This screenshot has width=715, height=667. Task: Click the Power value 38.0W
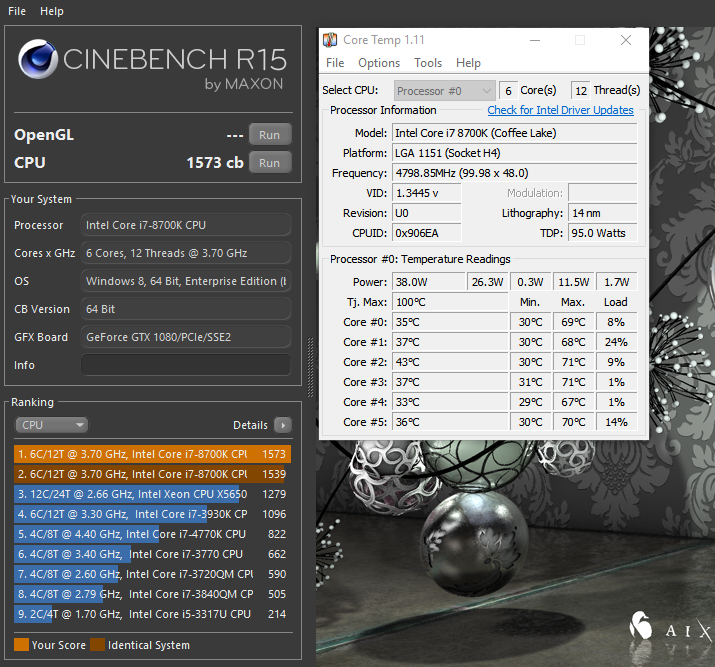click(428, 282)
